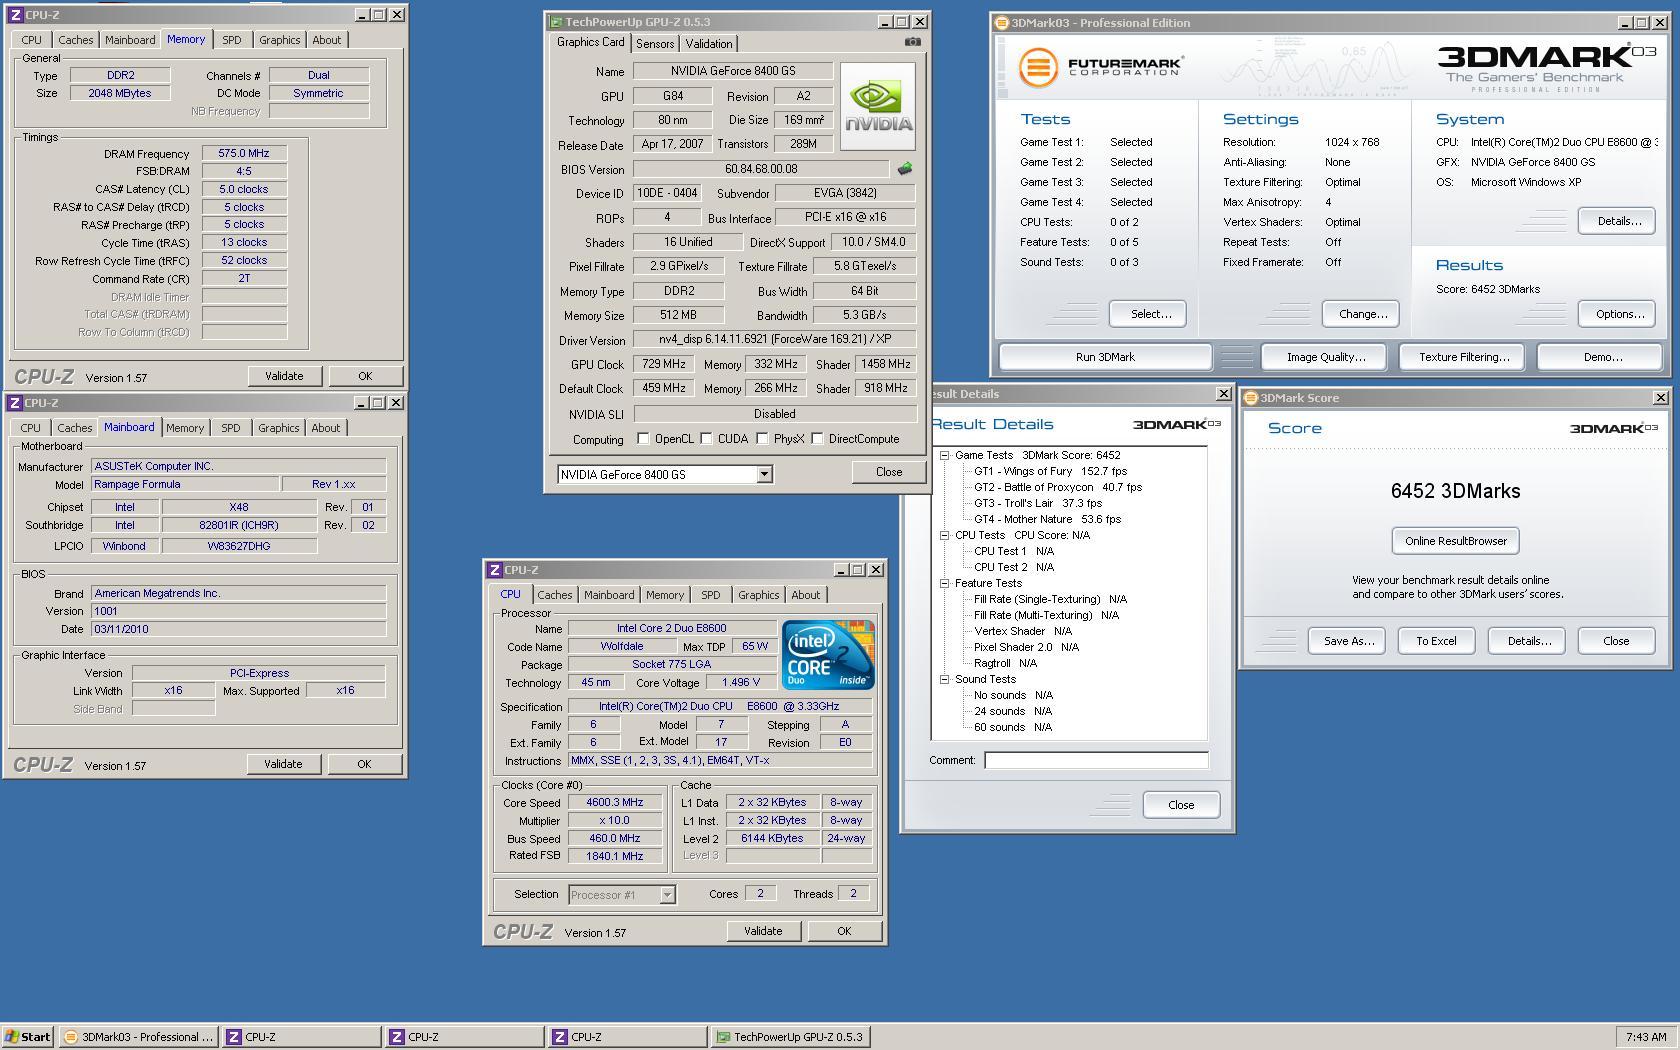Click the 6452 3DMarks score text
Screen dimensions: 1680x1050
tap(1455, 491)
